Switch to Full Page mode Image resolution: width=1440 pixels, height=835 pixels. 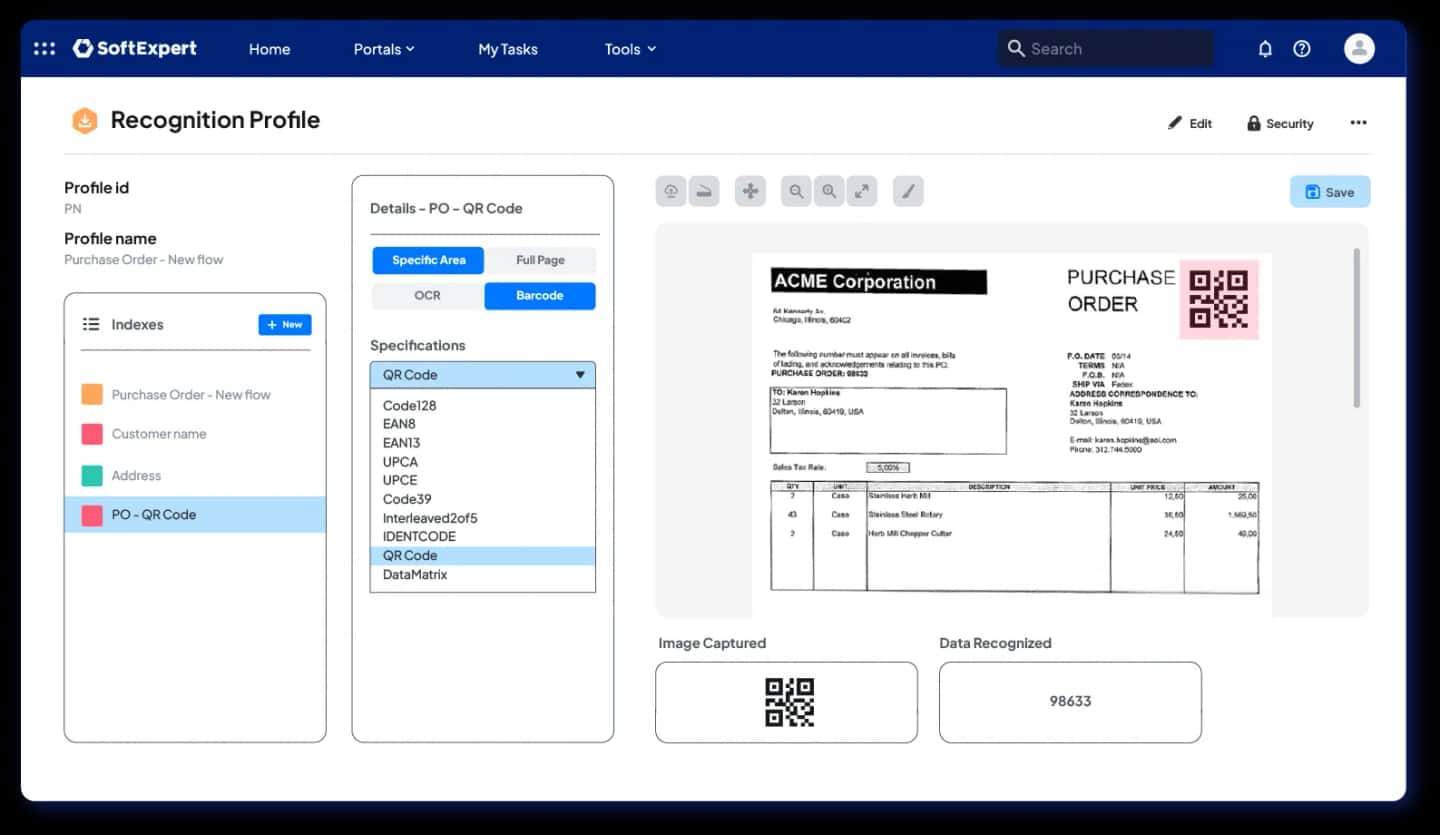[540, 260]
